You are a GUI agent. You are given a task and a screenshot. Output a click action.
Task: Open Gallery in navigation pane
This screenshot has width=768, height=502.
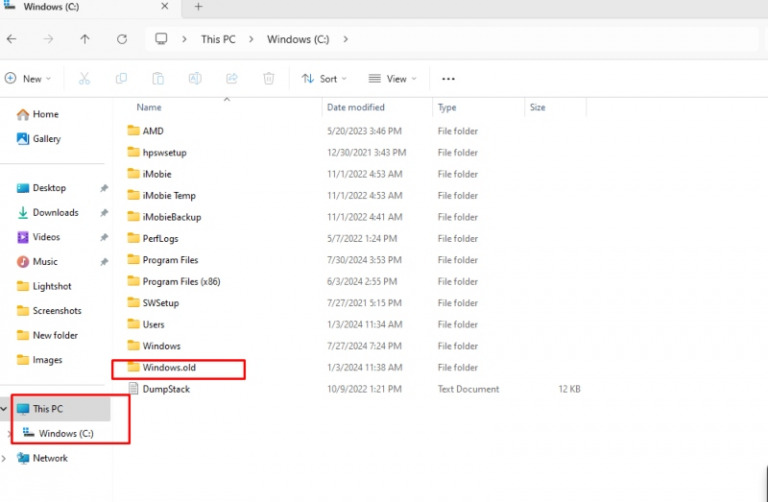point(46,139)
